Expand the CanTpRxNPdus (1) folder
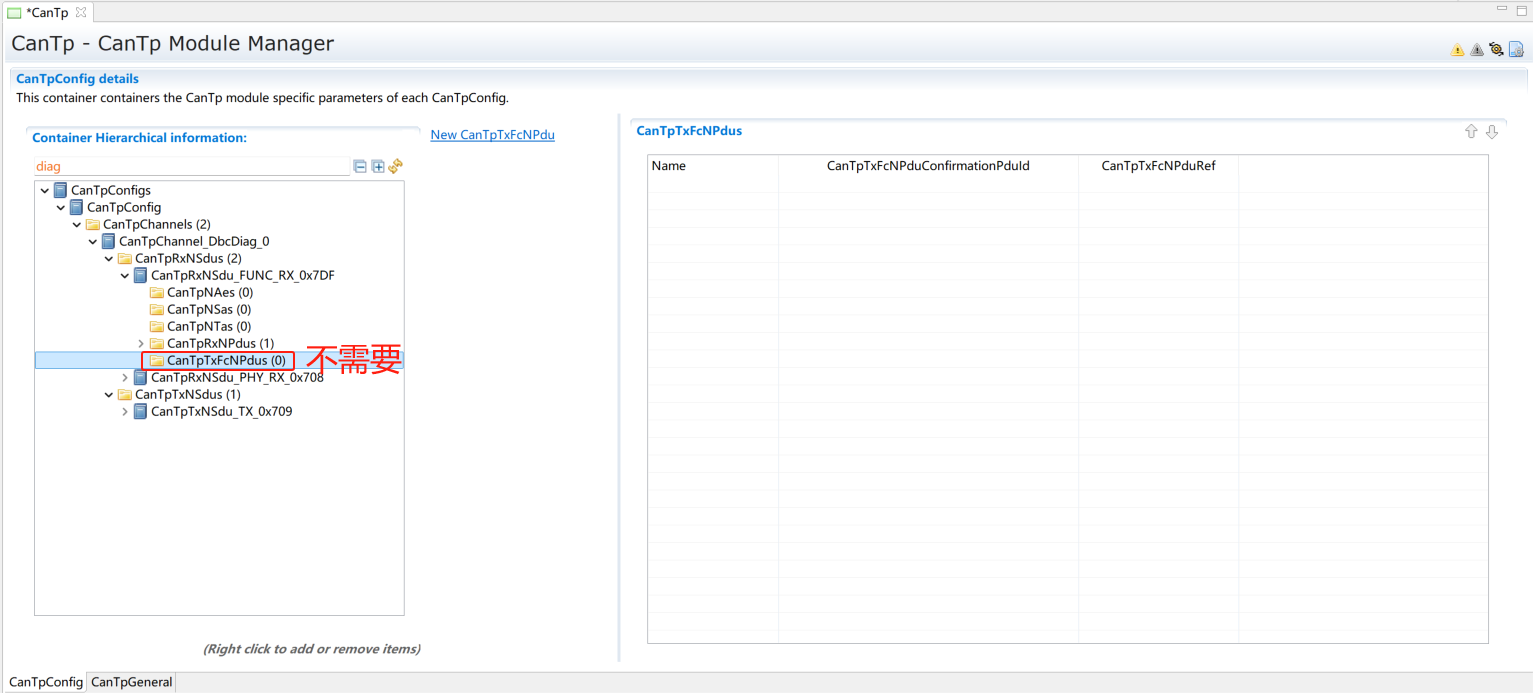This screenshot has height=693, width=1533. point(141,344)
